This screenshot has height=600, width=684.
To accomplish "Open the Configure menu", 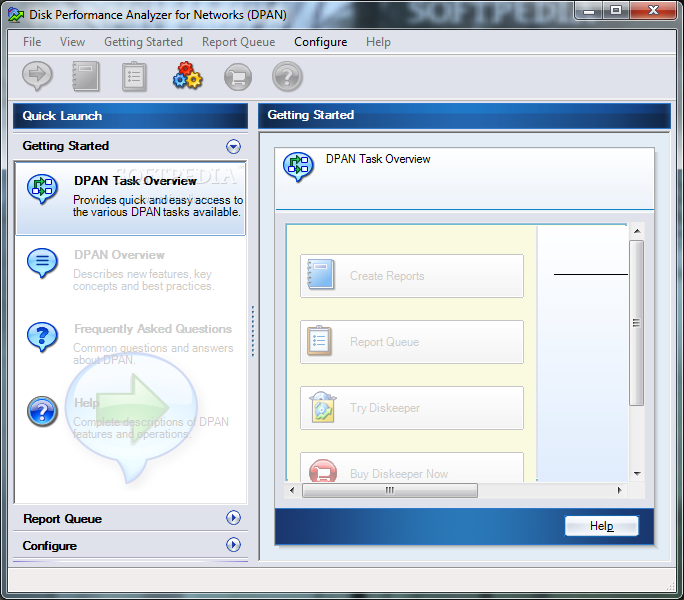I will (x=321, y=42).
